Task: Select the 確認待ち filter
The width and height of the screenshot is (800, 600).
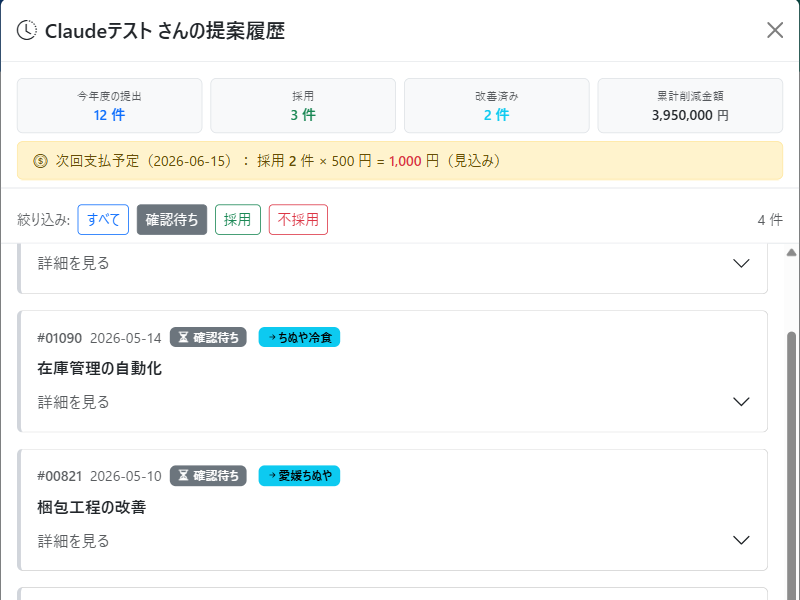Action: (172, 220)
